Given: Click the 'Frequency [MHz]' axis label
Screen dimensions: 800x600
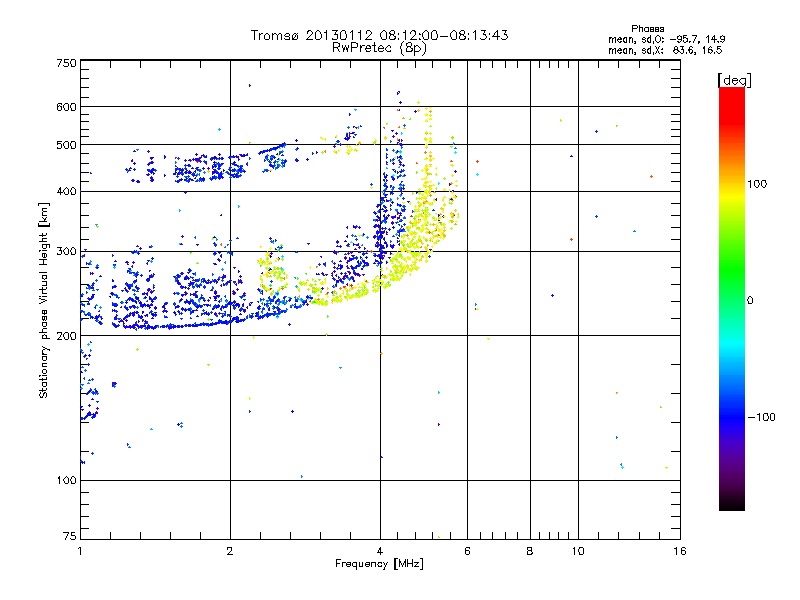Looking at the screenshot, I should pyautogui.click(x=379, y=564).
